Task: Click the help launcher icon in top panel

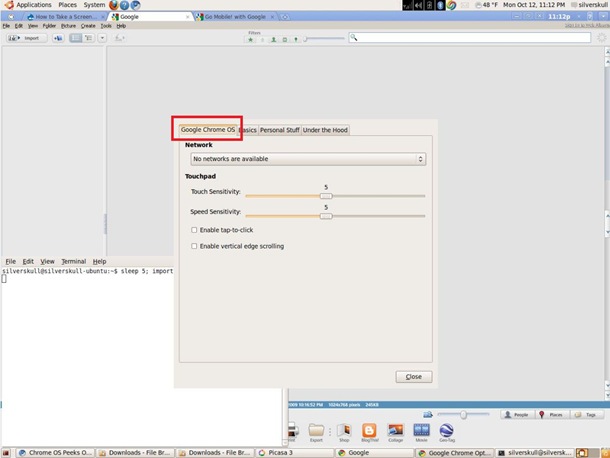Action: pos(124,5)
